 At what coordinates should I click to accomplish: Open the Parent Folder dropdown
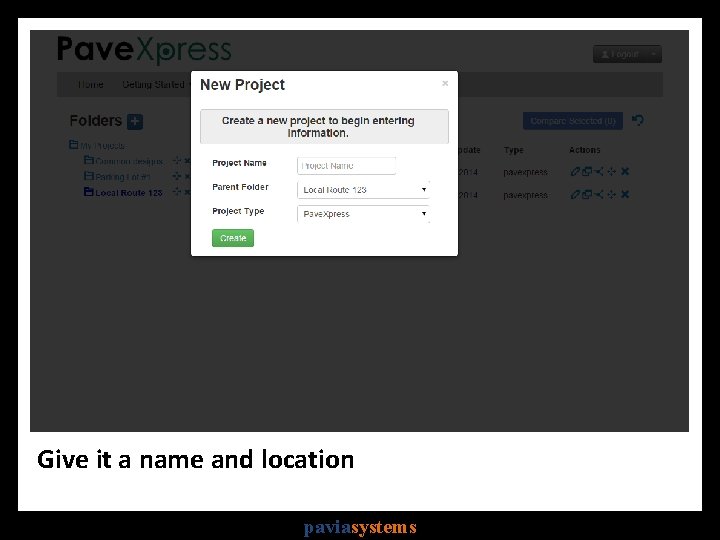tap(363, 190)
